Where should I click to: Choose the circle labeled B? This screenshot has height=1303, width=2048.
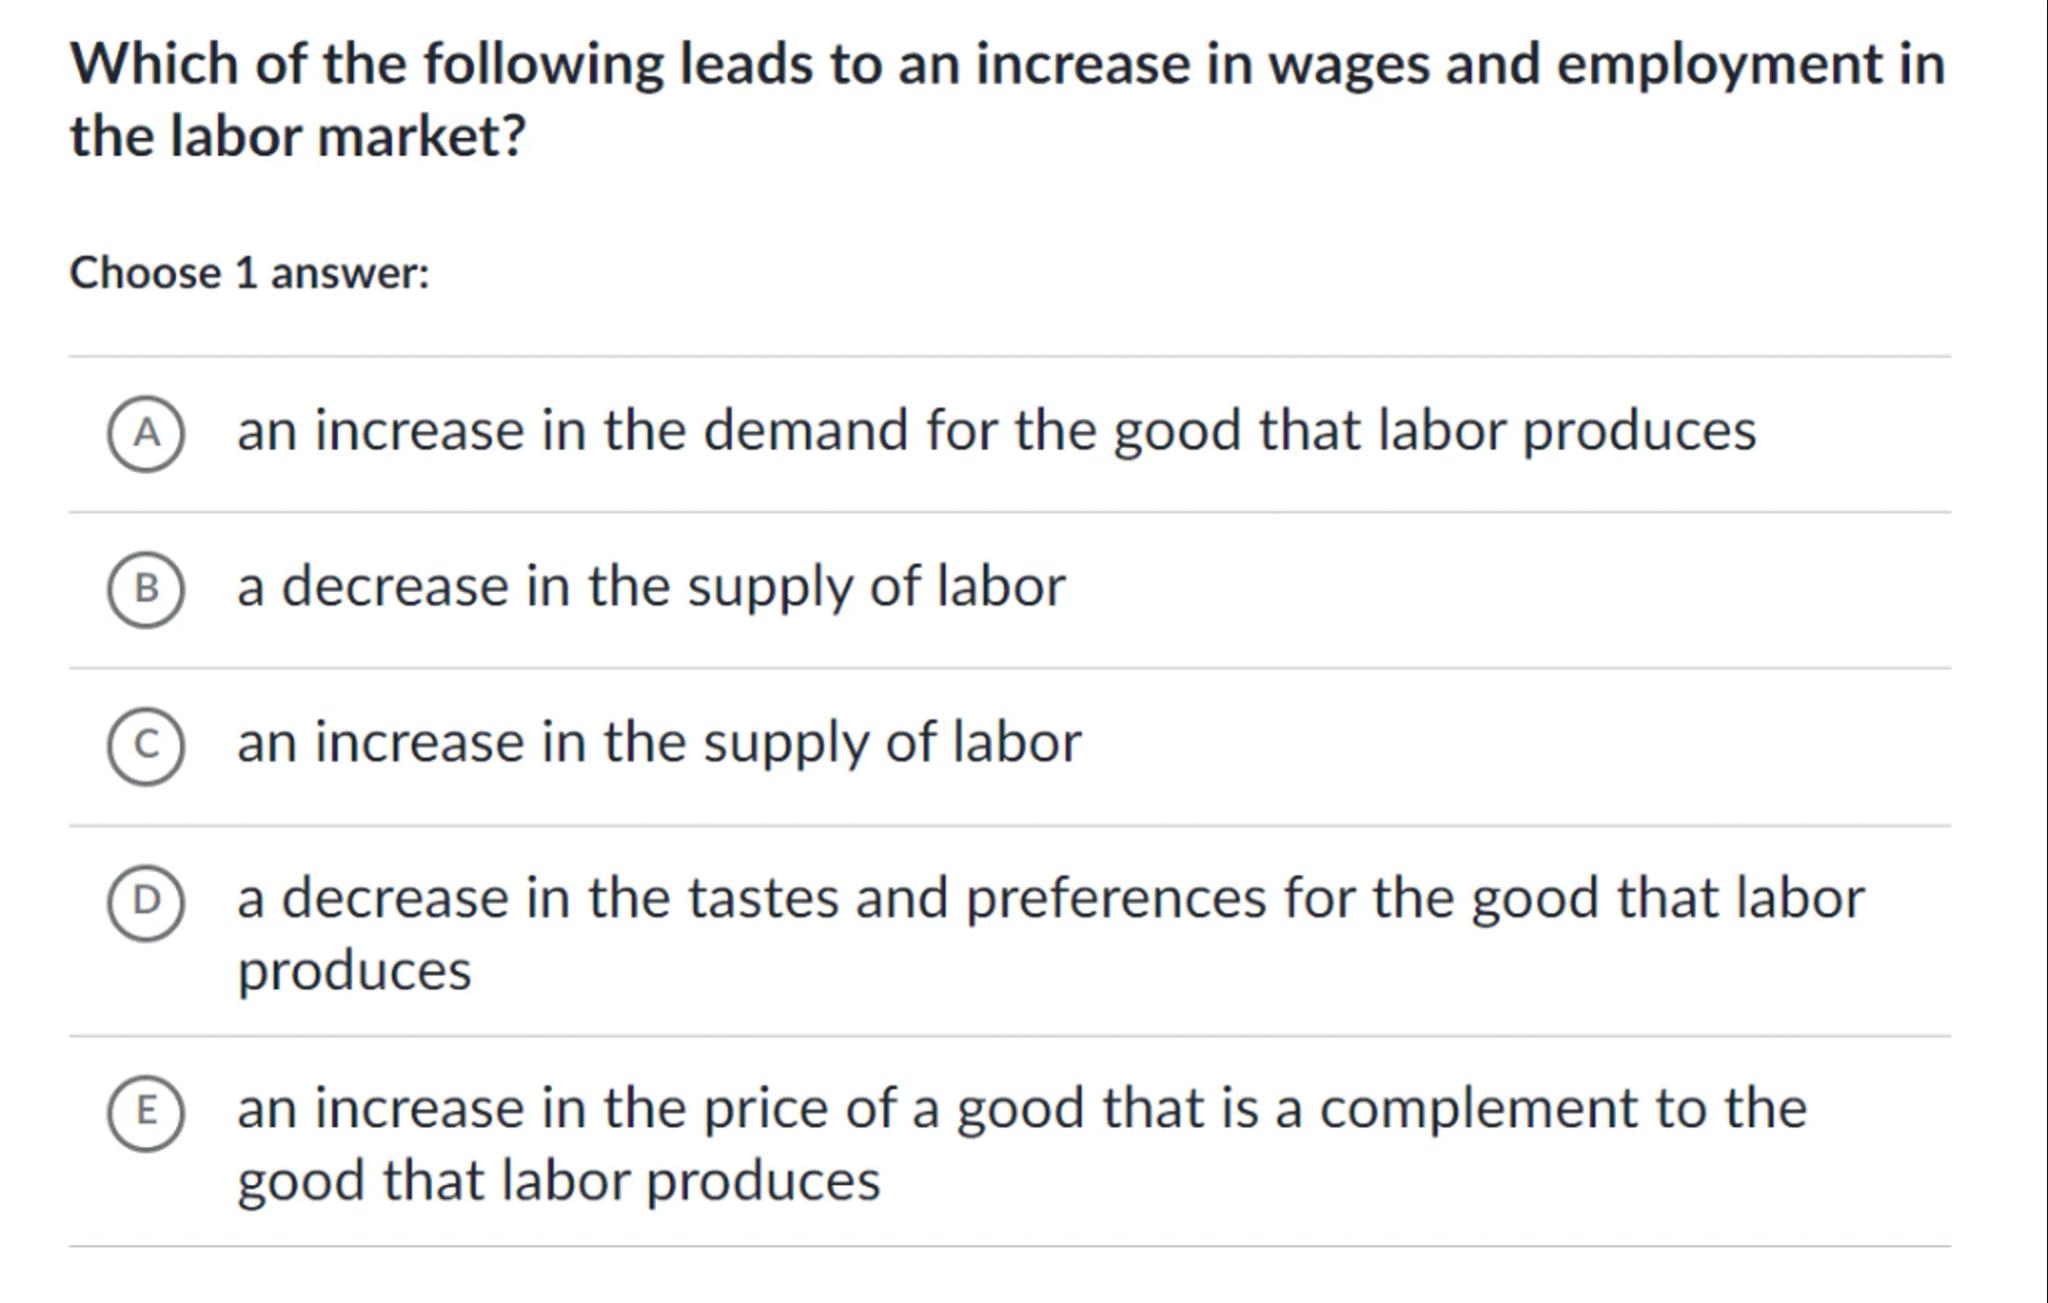click(146, 589)
